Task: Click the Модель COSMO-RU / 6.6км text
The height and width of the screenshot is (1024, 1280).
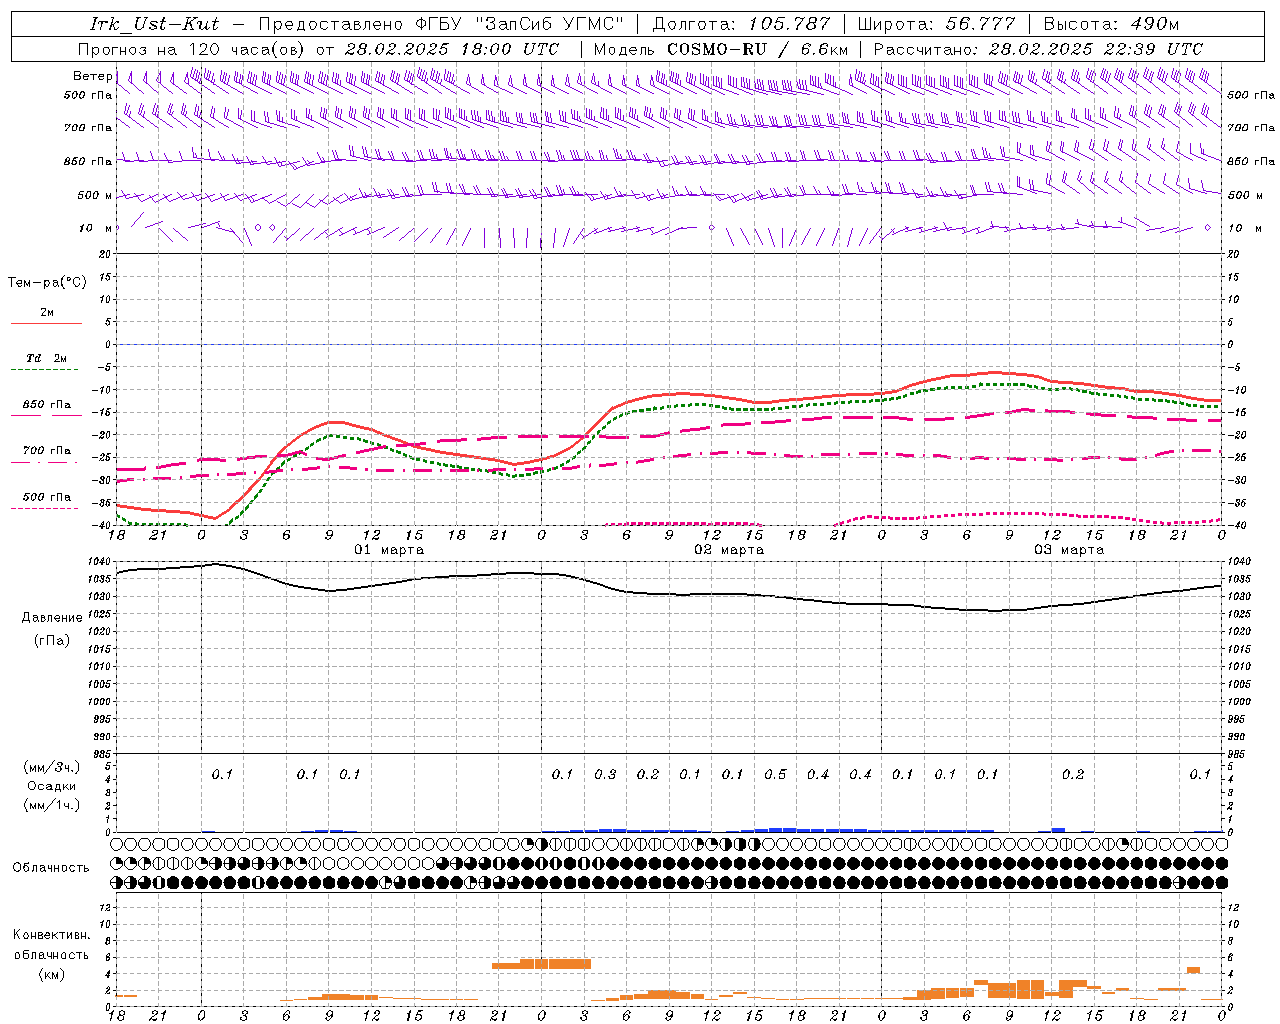Action: pyautogui.click(x=720, y=49)
